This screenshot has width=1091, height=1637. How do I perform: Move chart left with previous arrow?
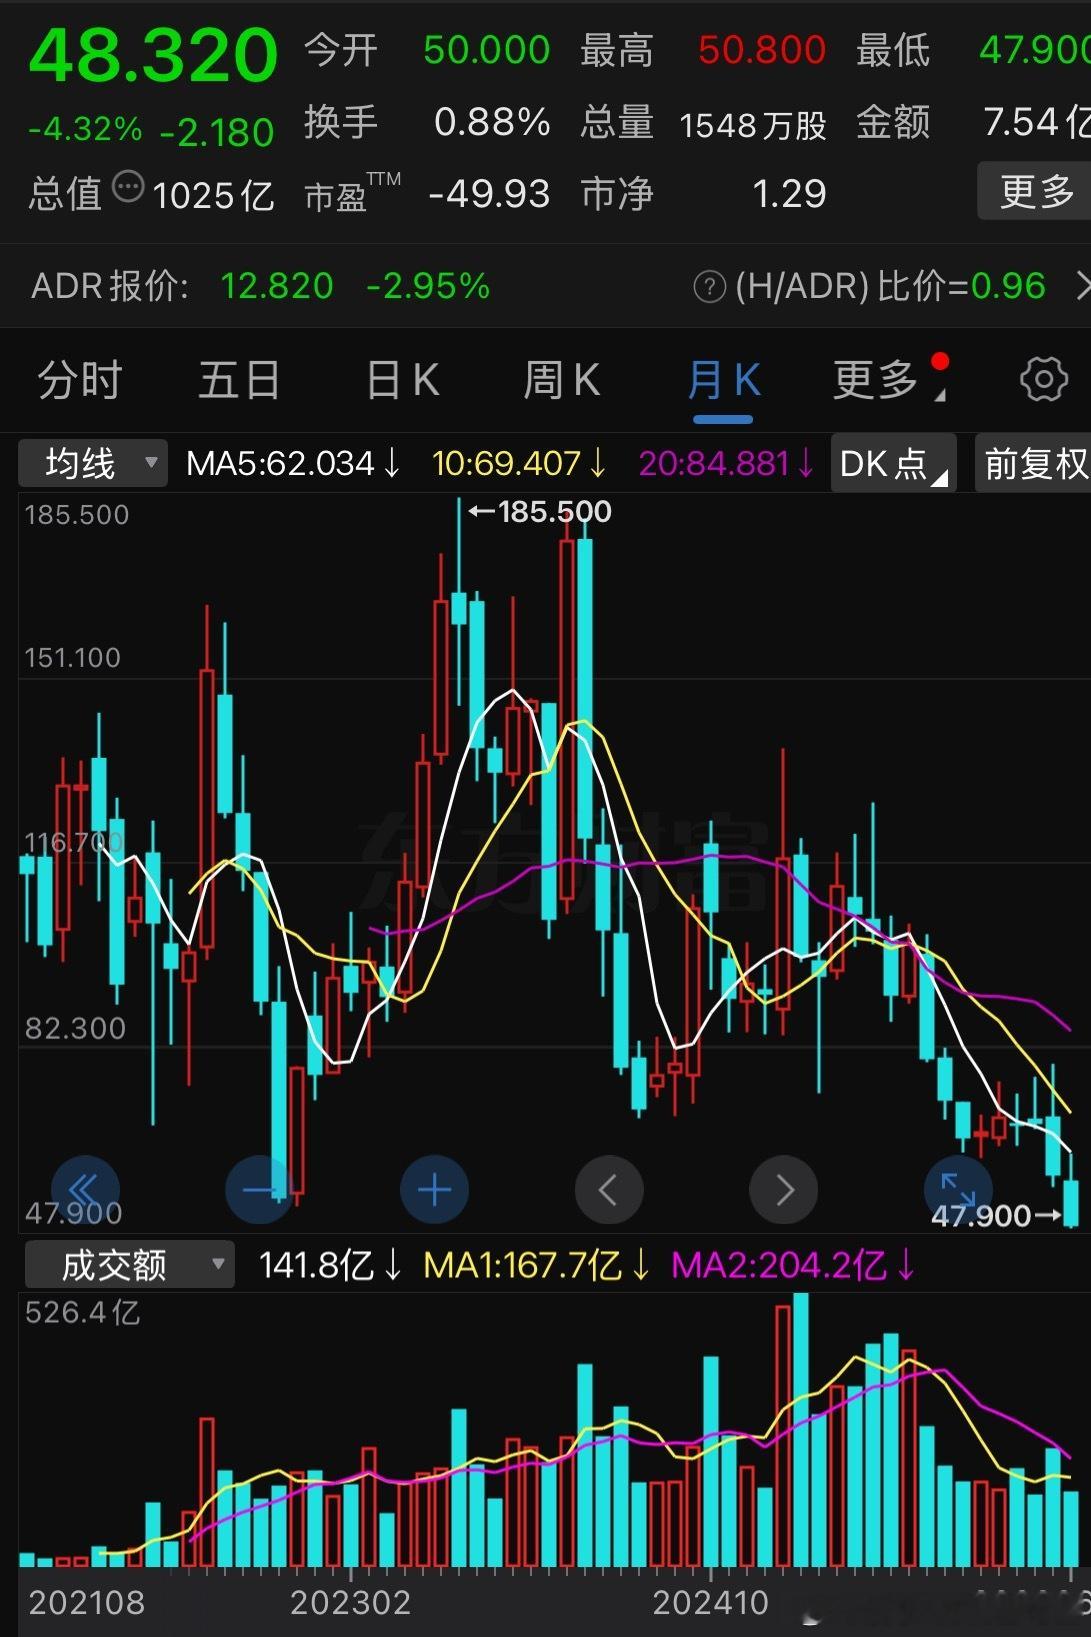[x=609, y=1190]
